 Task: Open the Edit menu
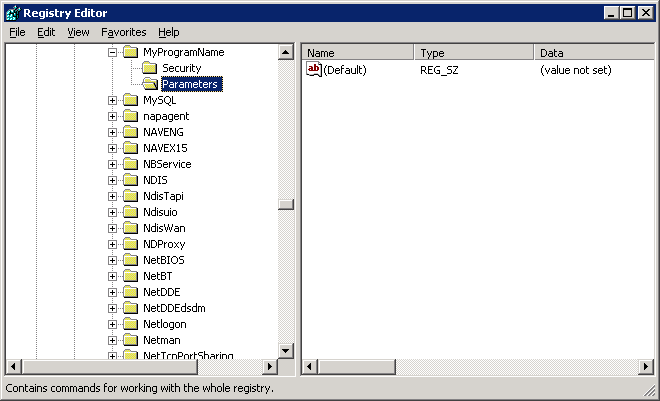(46, 32)
